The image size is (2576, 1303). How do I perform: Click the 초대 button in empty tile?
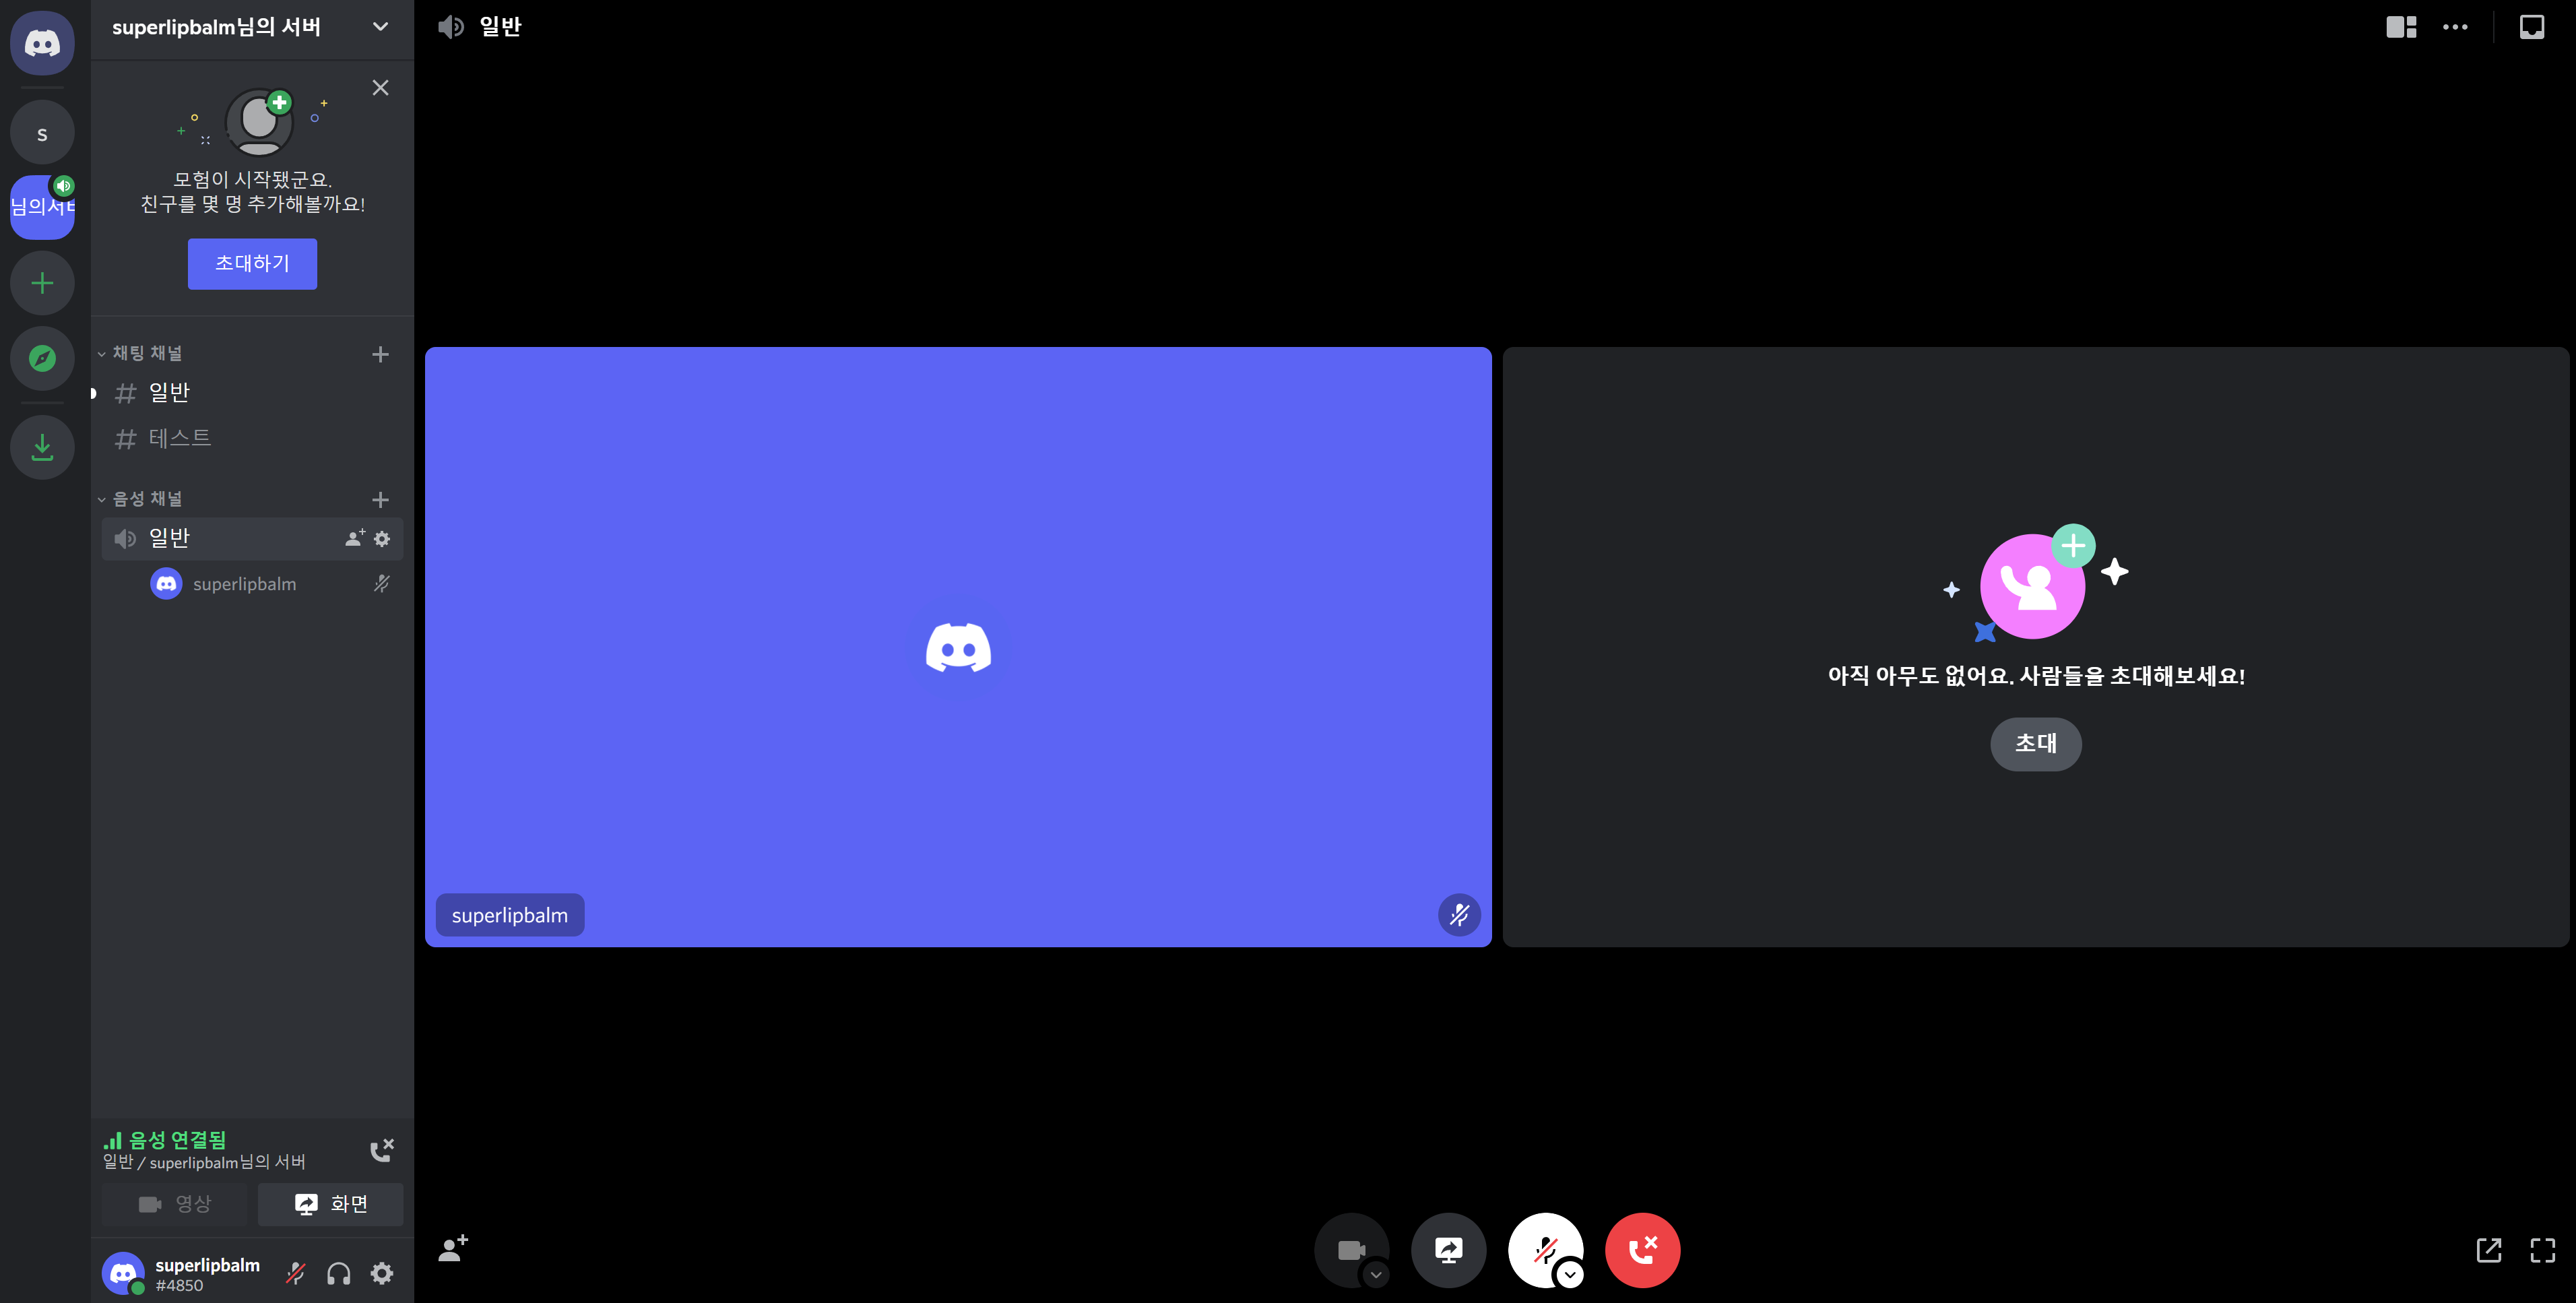[x=2035, y=744]
